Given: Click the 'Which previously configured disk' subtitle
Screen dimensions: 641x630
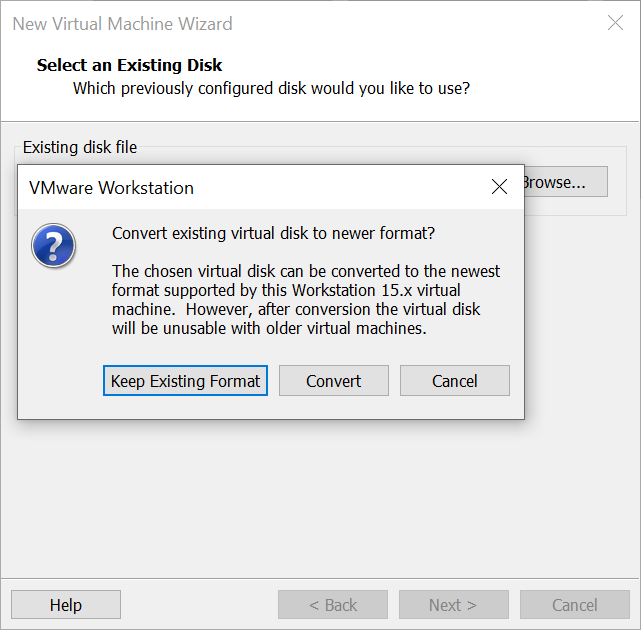Looking at the screenshot, I should pos(271,88).
